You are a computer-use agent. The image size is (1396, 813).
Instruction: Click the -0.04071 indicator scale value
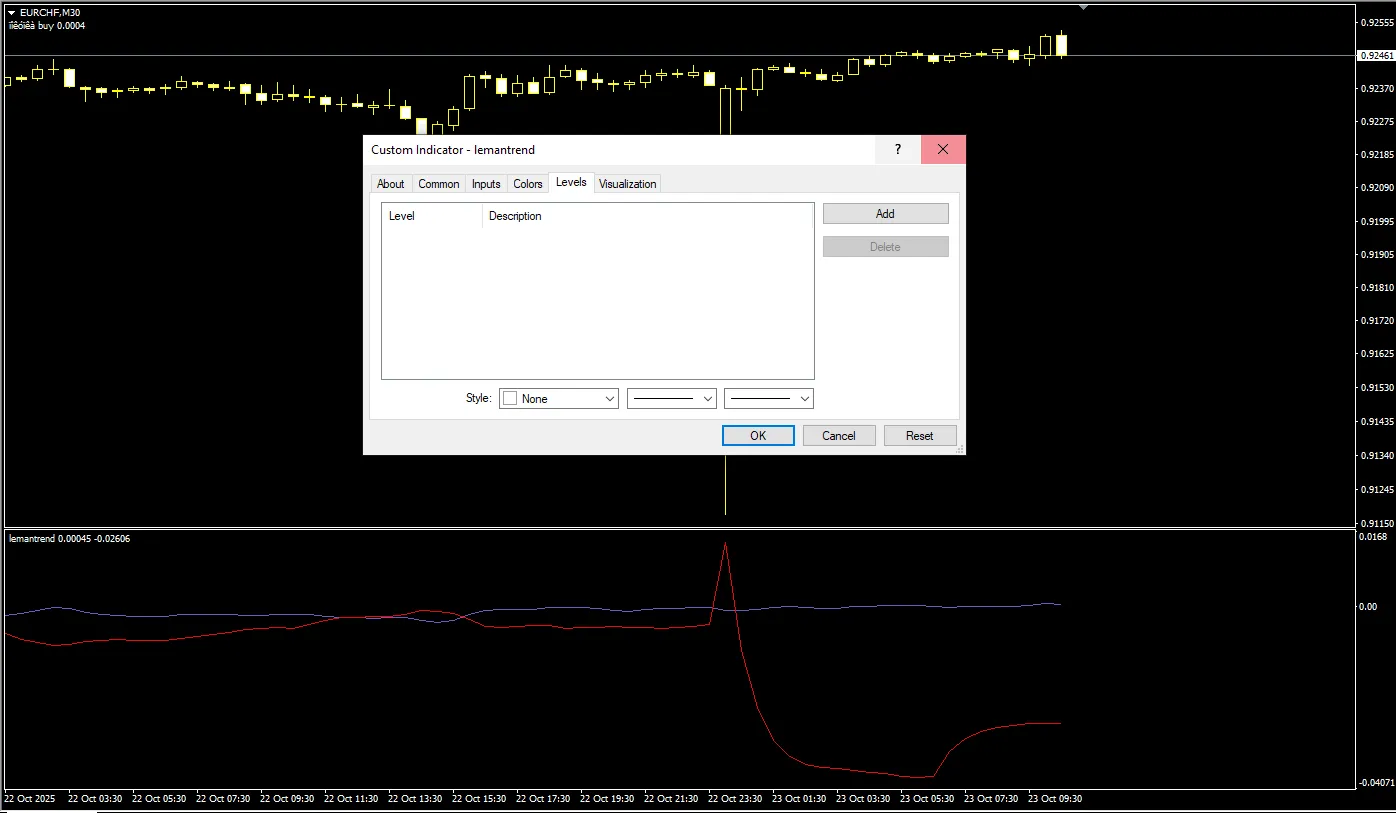[1376, 782]
